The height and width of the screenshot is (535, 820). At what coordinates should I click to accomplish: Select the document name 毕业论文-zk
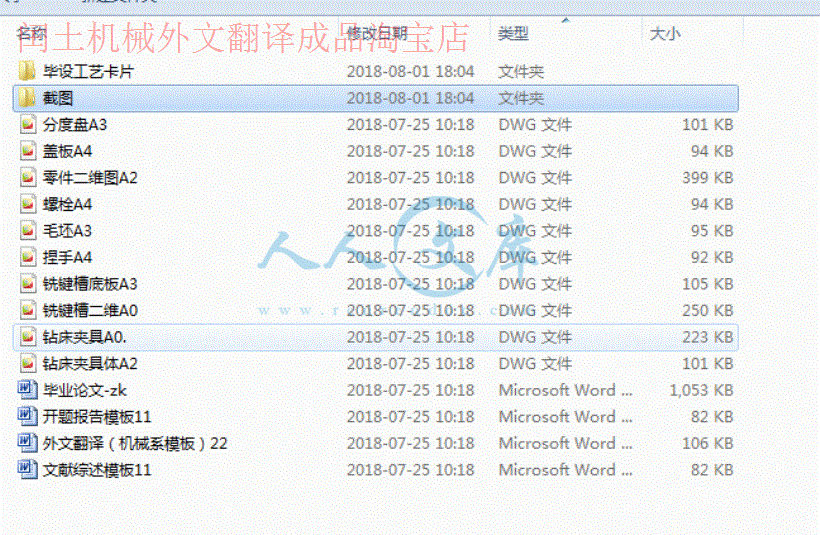coord(85,390)
